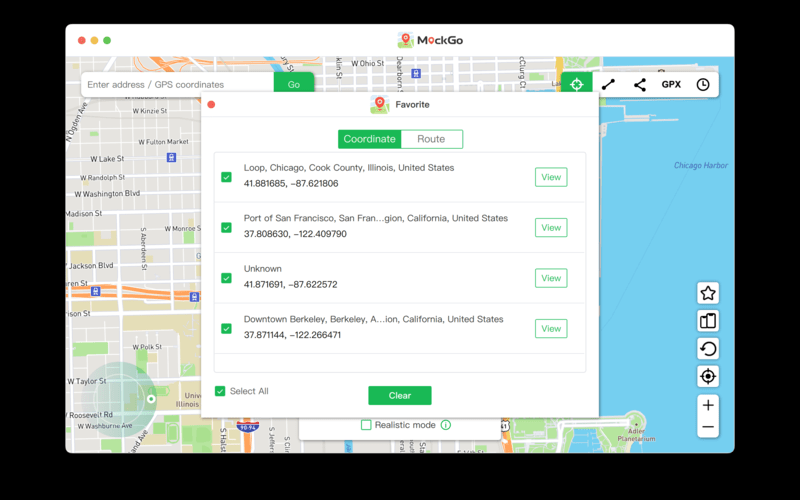Uncheck the Port of San Francisco favorite

pos(227,228)
